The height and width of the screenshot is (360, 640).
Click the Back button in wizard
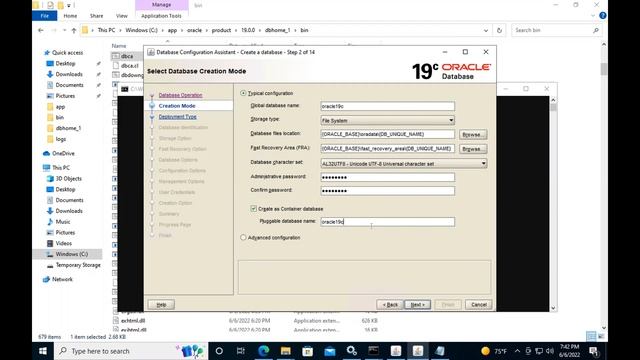click(390, 304)
